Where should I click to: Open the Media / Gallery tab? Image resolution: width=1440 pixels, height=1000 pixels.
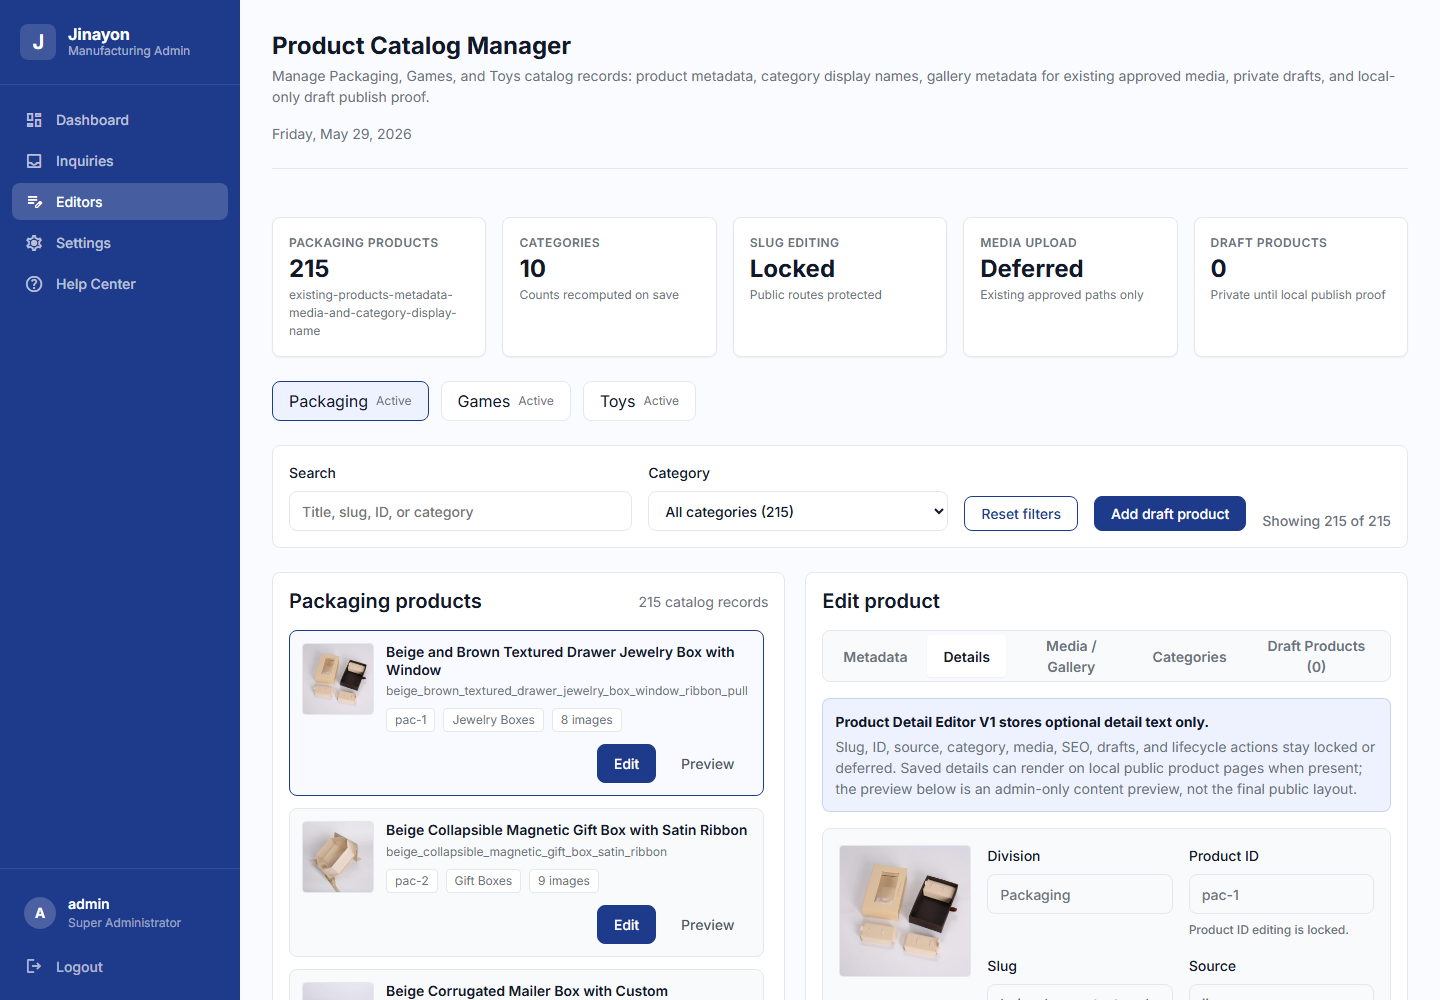[1071, 657]
